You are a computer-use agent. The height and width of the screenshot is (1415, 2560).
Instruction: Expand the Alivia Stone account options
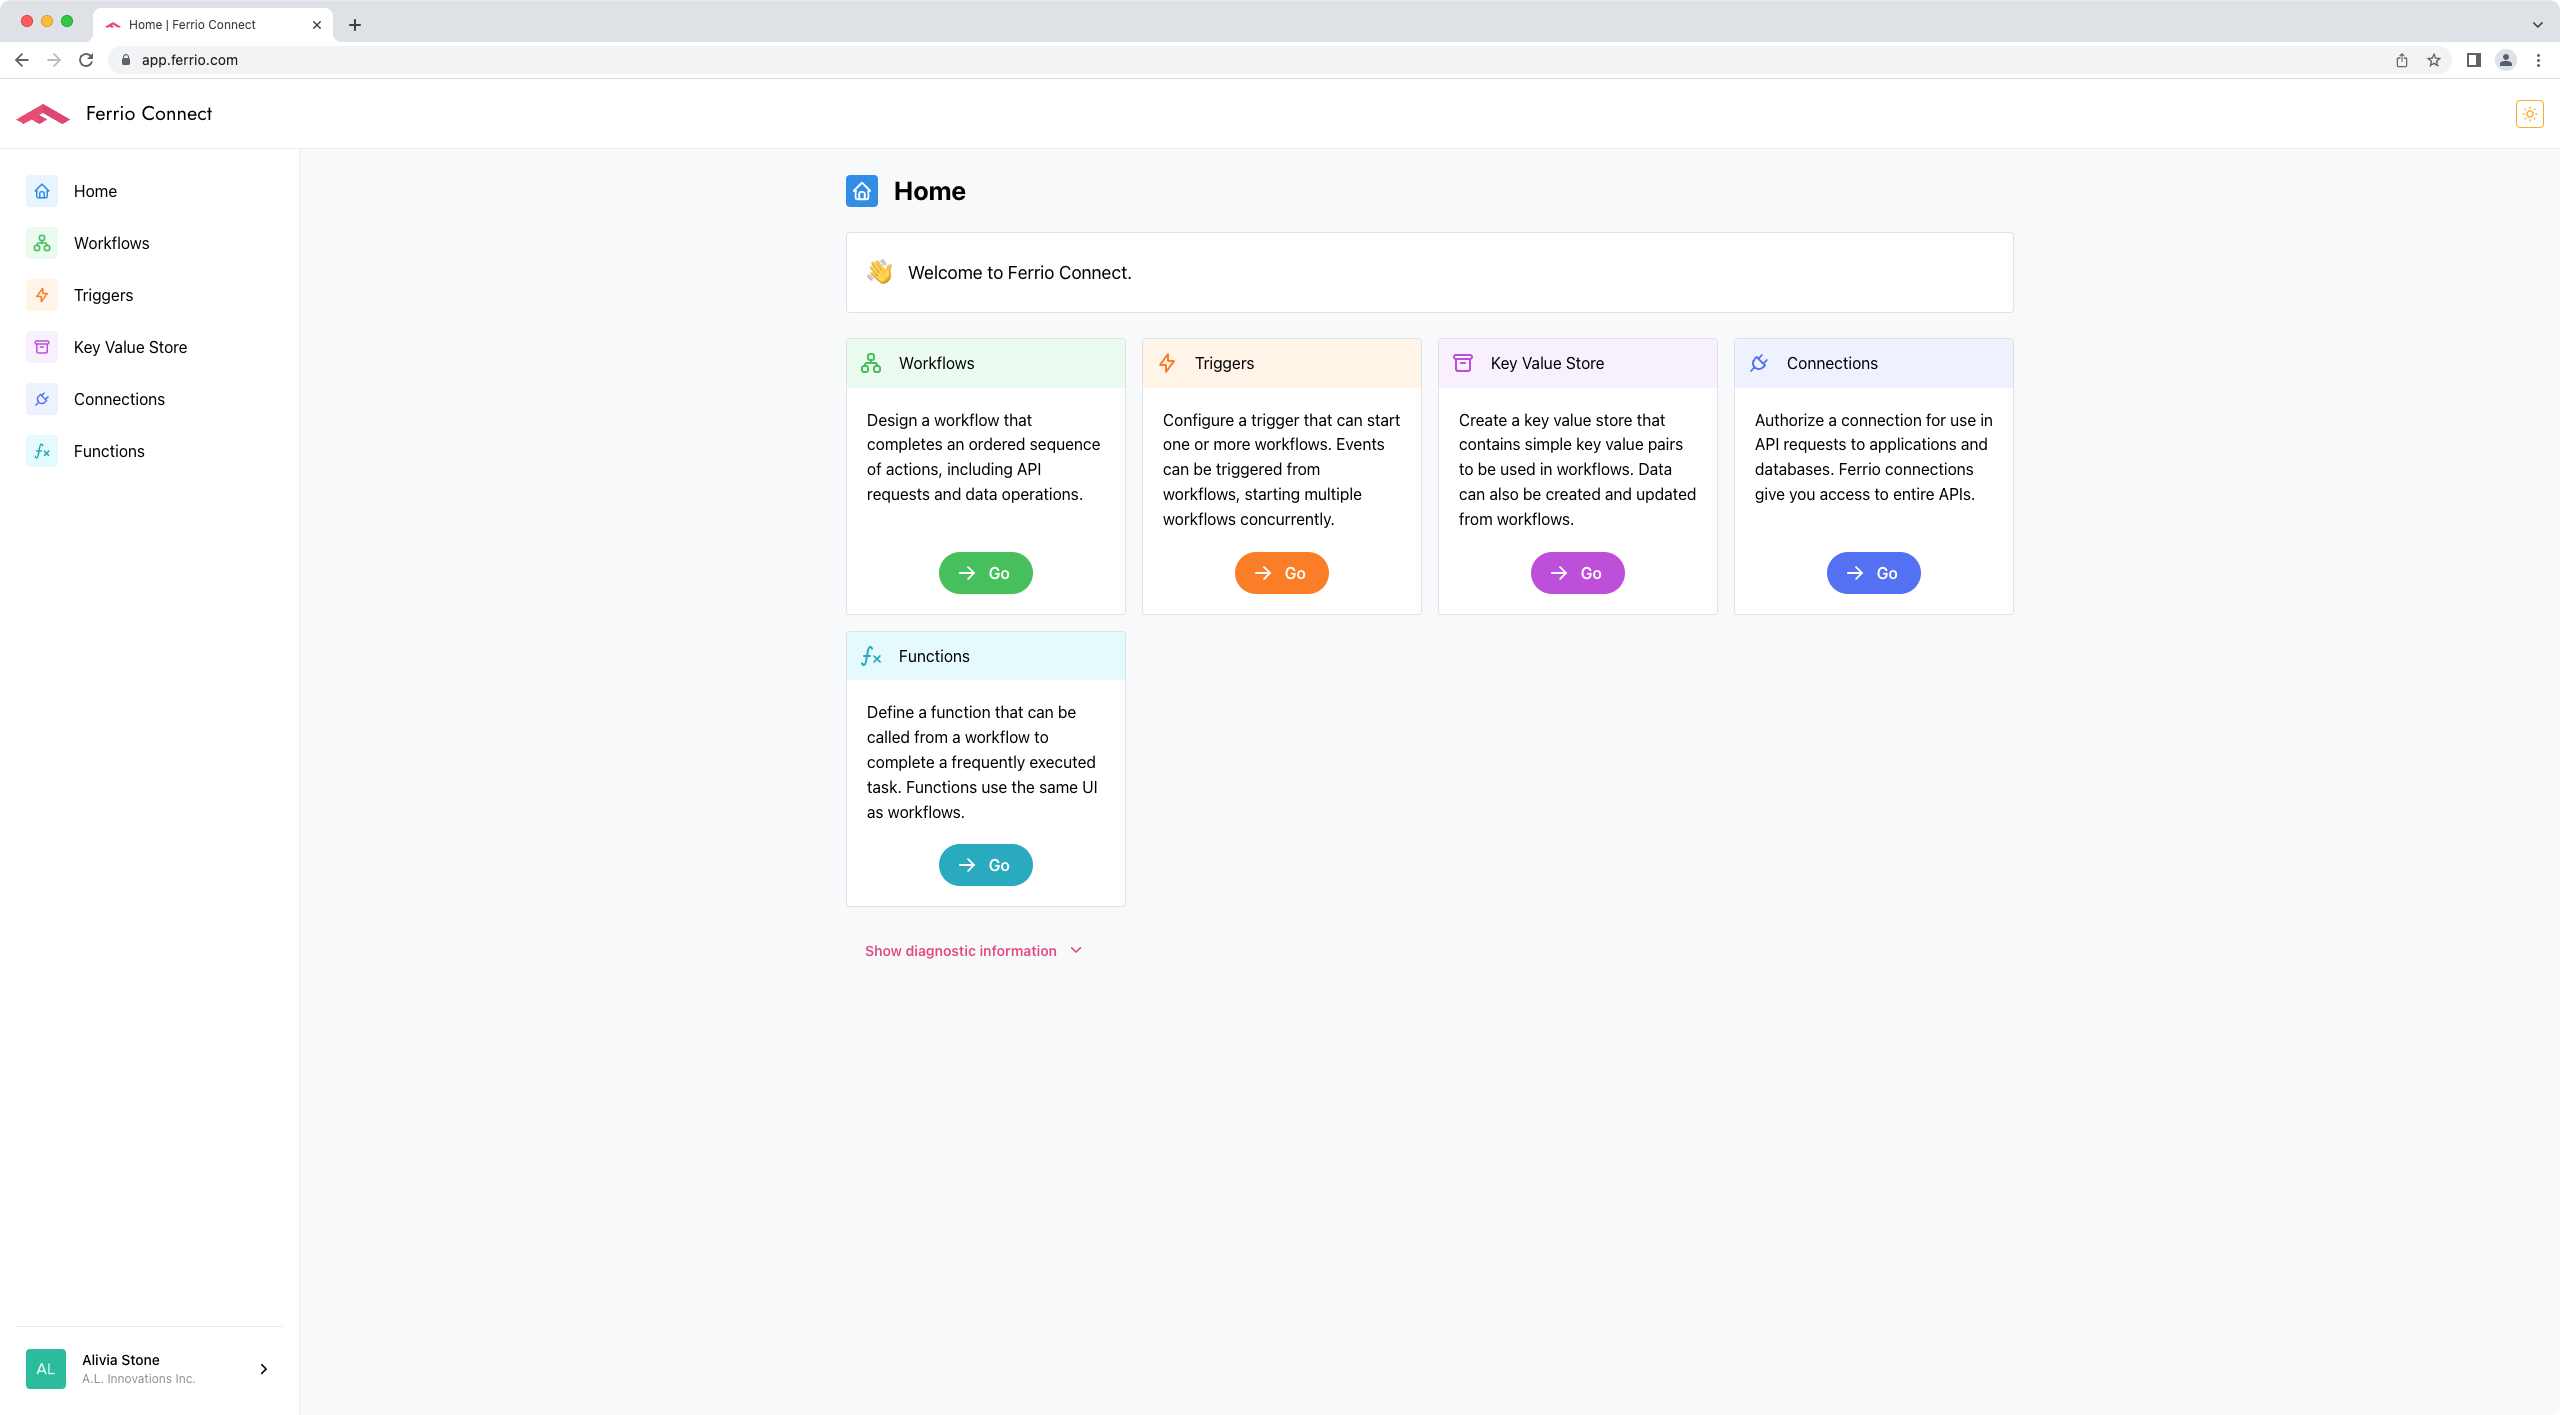pyautogui.click(x=263, y=1368)
